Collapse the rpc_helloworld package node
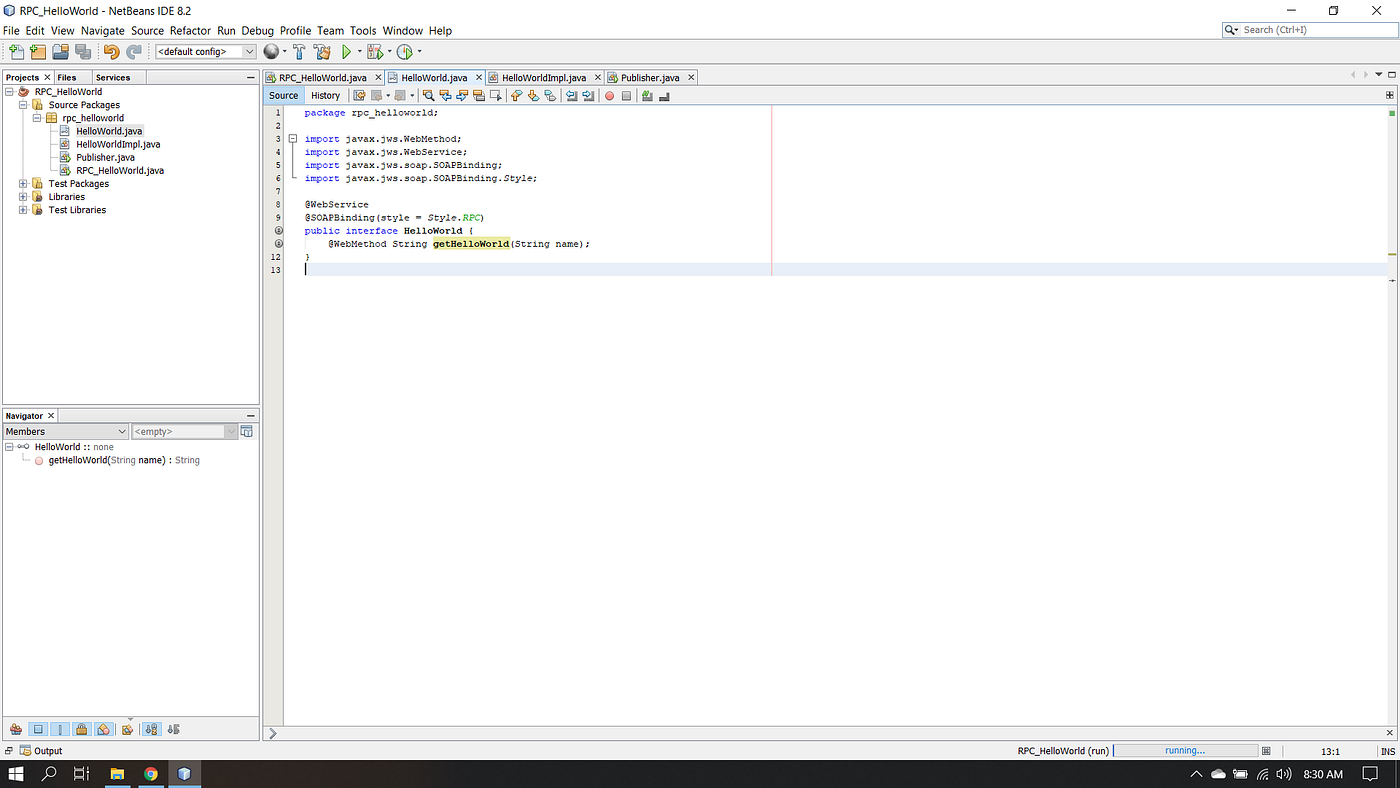The image size is (1400, 788). [x=37, y=117]
